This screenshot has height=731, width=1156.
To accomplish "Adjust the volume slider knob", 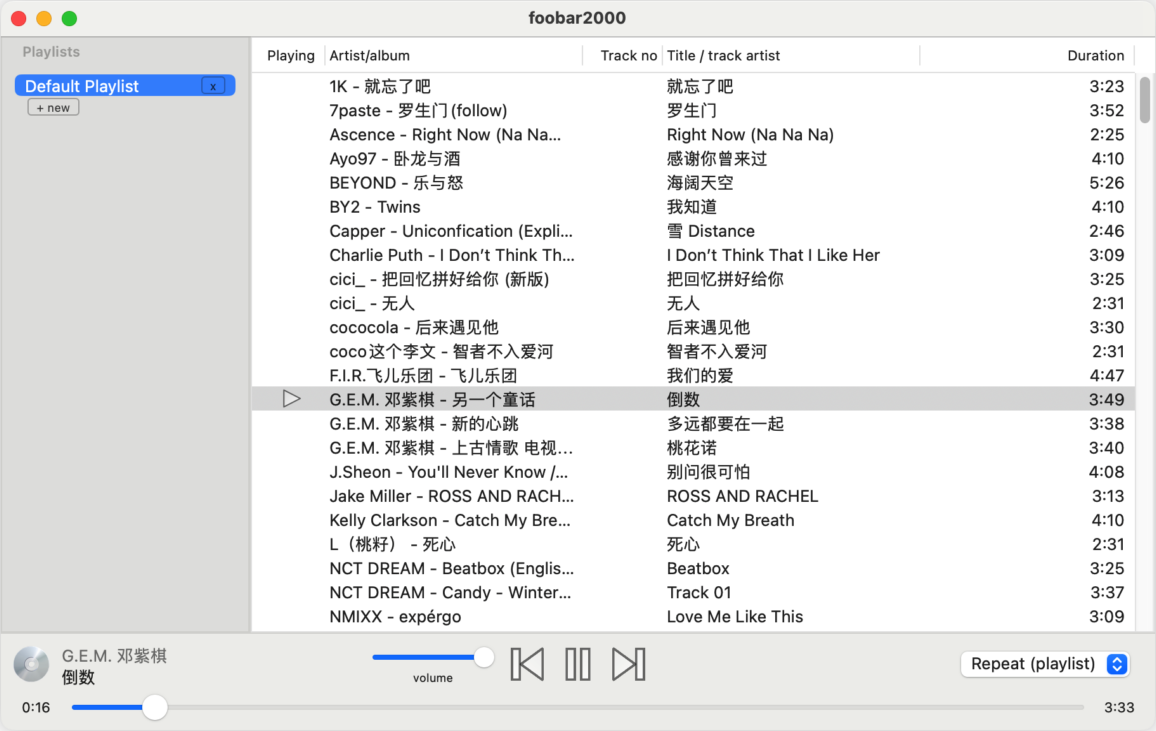I will coord(484,657).
